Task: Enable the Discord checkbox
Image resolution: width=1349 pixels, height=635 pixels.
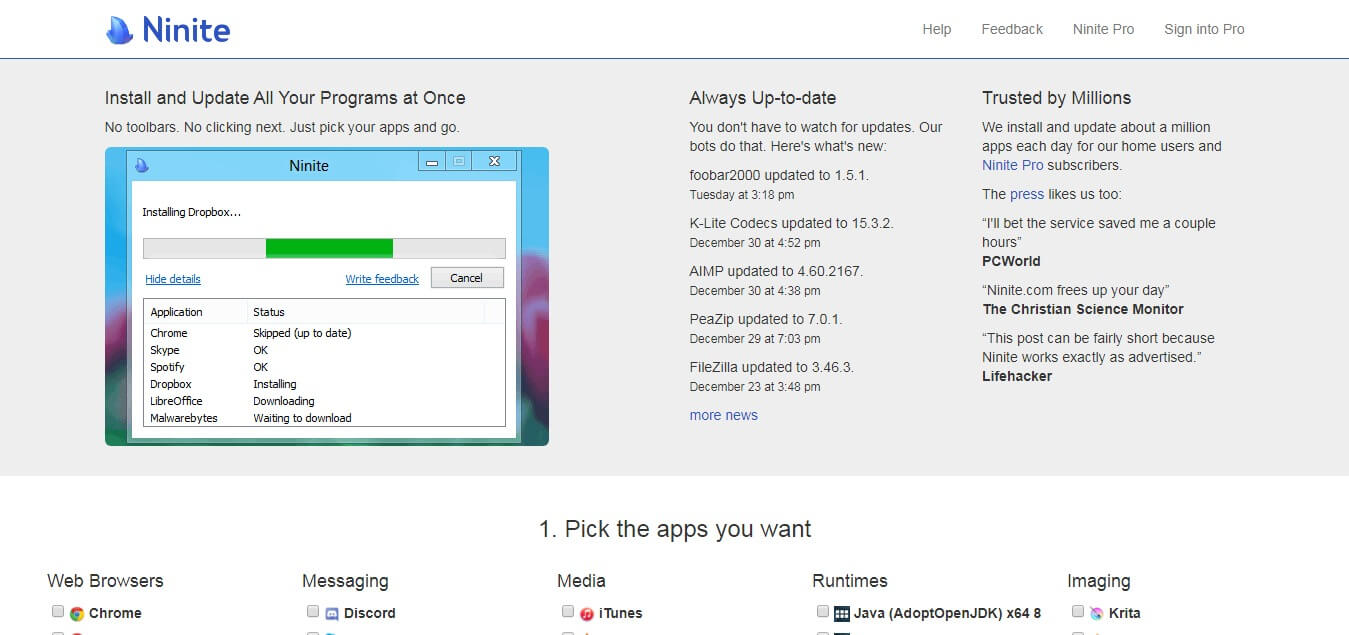Action: 313,612
